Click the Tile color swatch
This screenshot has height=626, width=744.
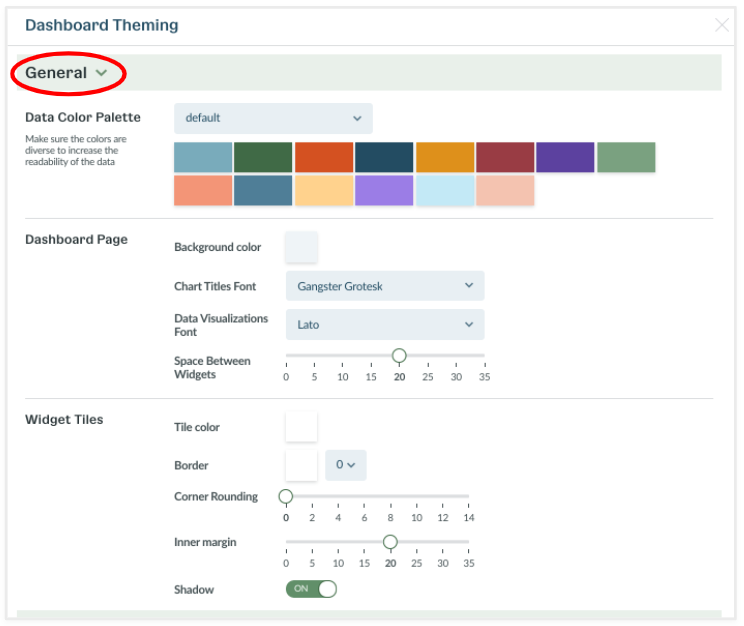point(301,427)
